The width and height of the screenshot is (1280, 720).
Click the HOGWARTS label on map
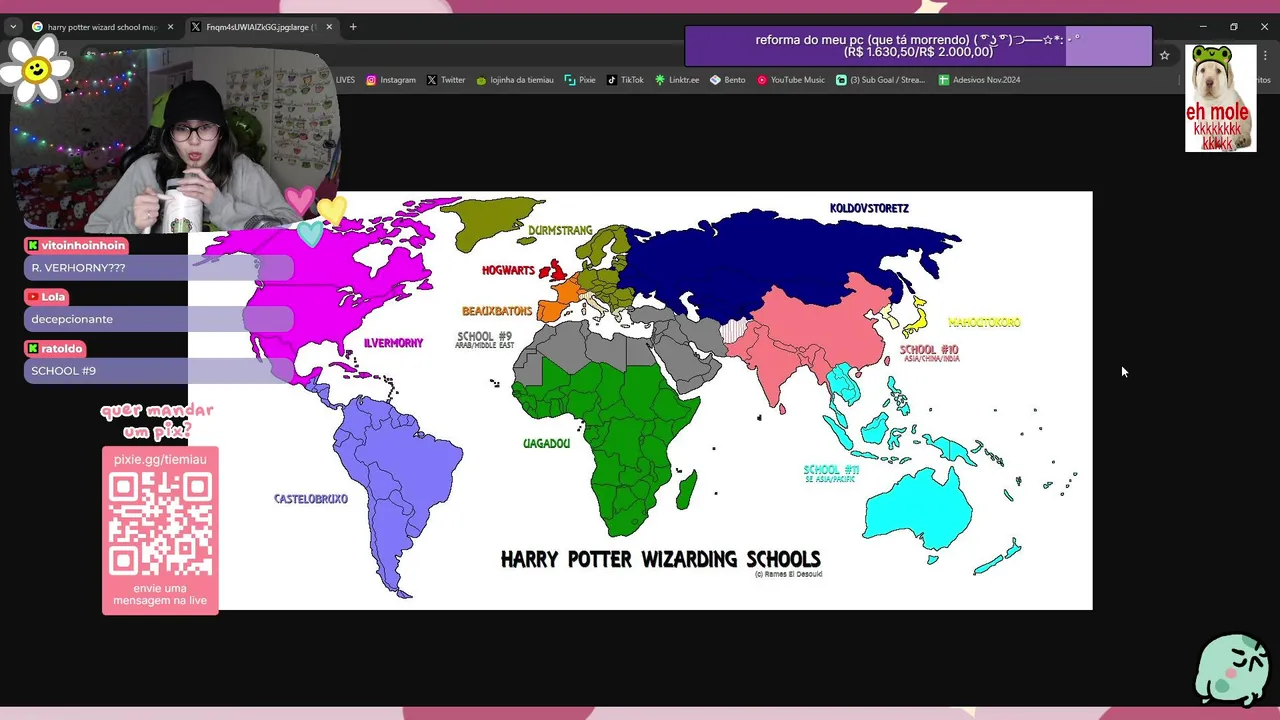tap(508, 270)
